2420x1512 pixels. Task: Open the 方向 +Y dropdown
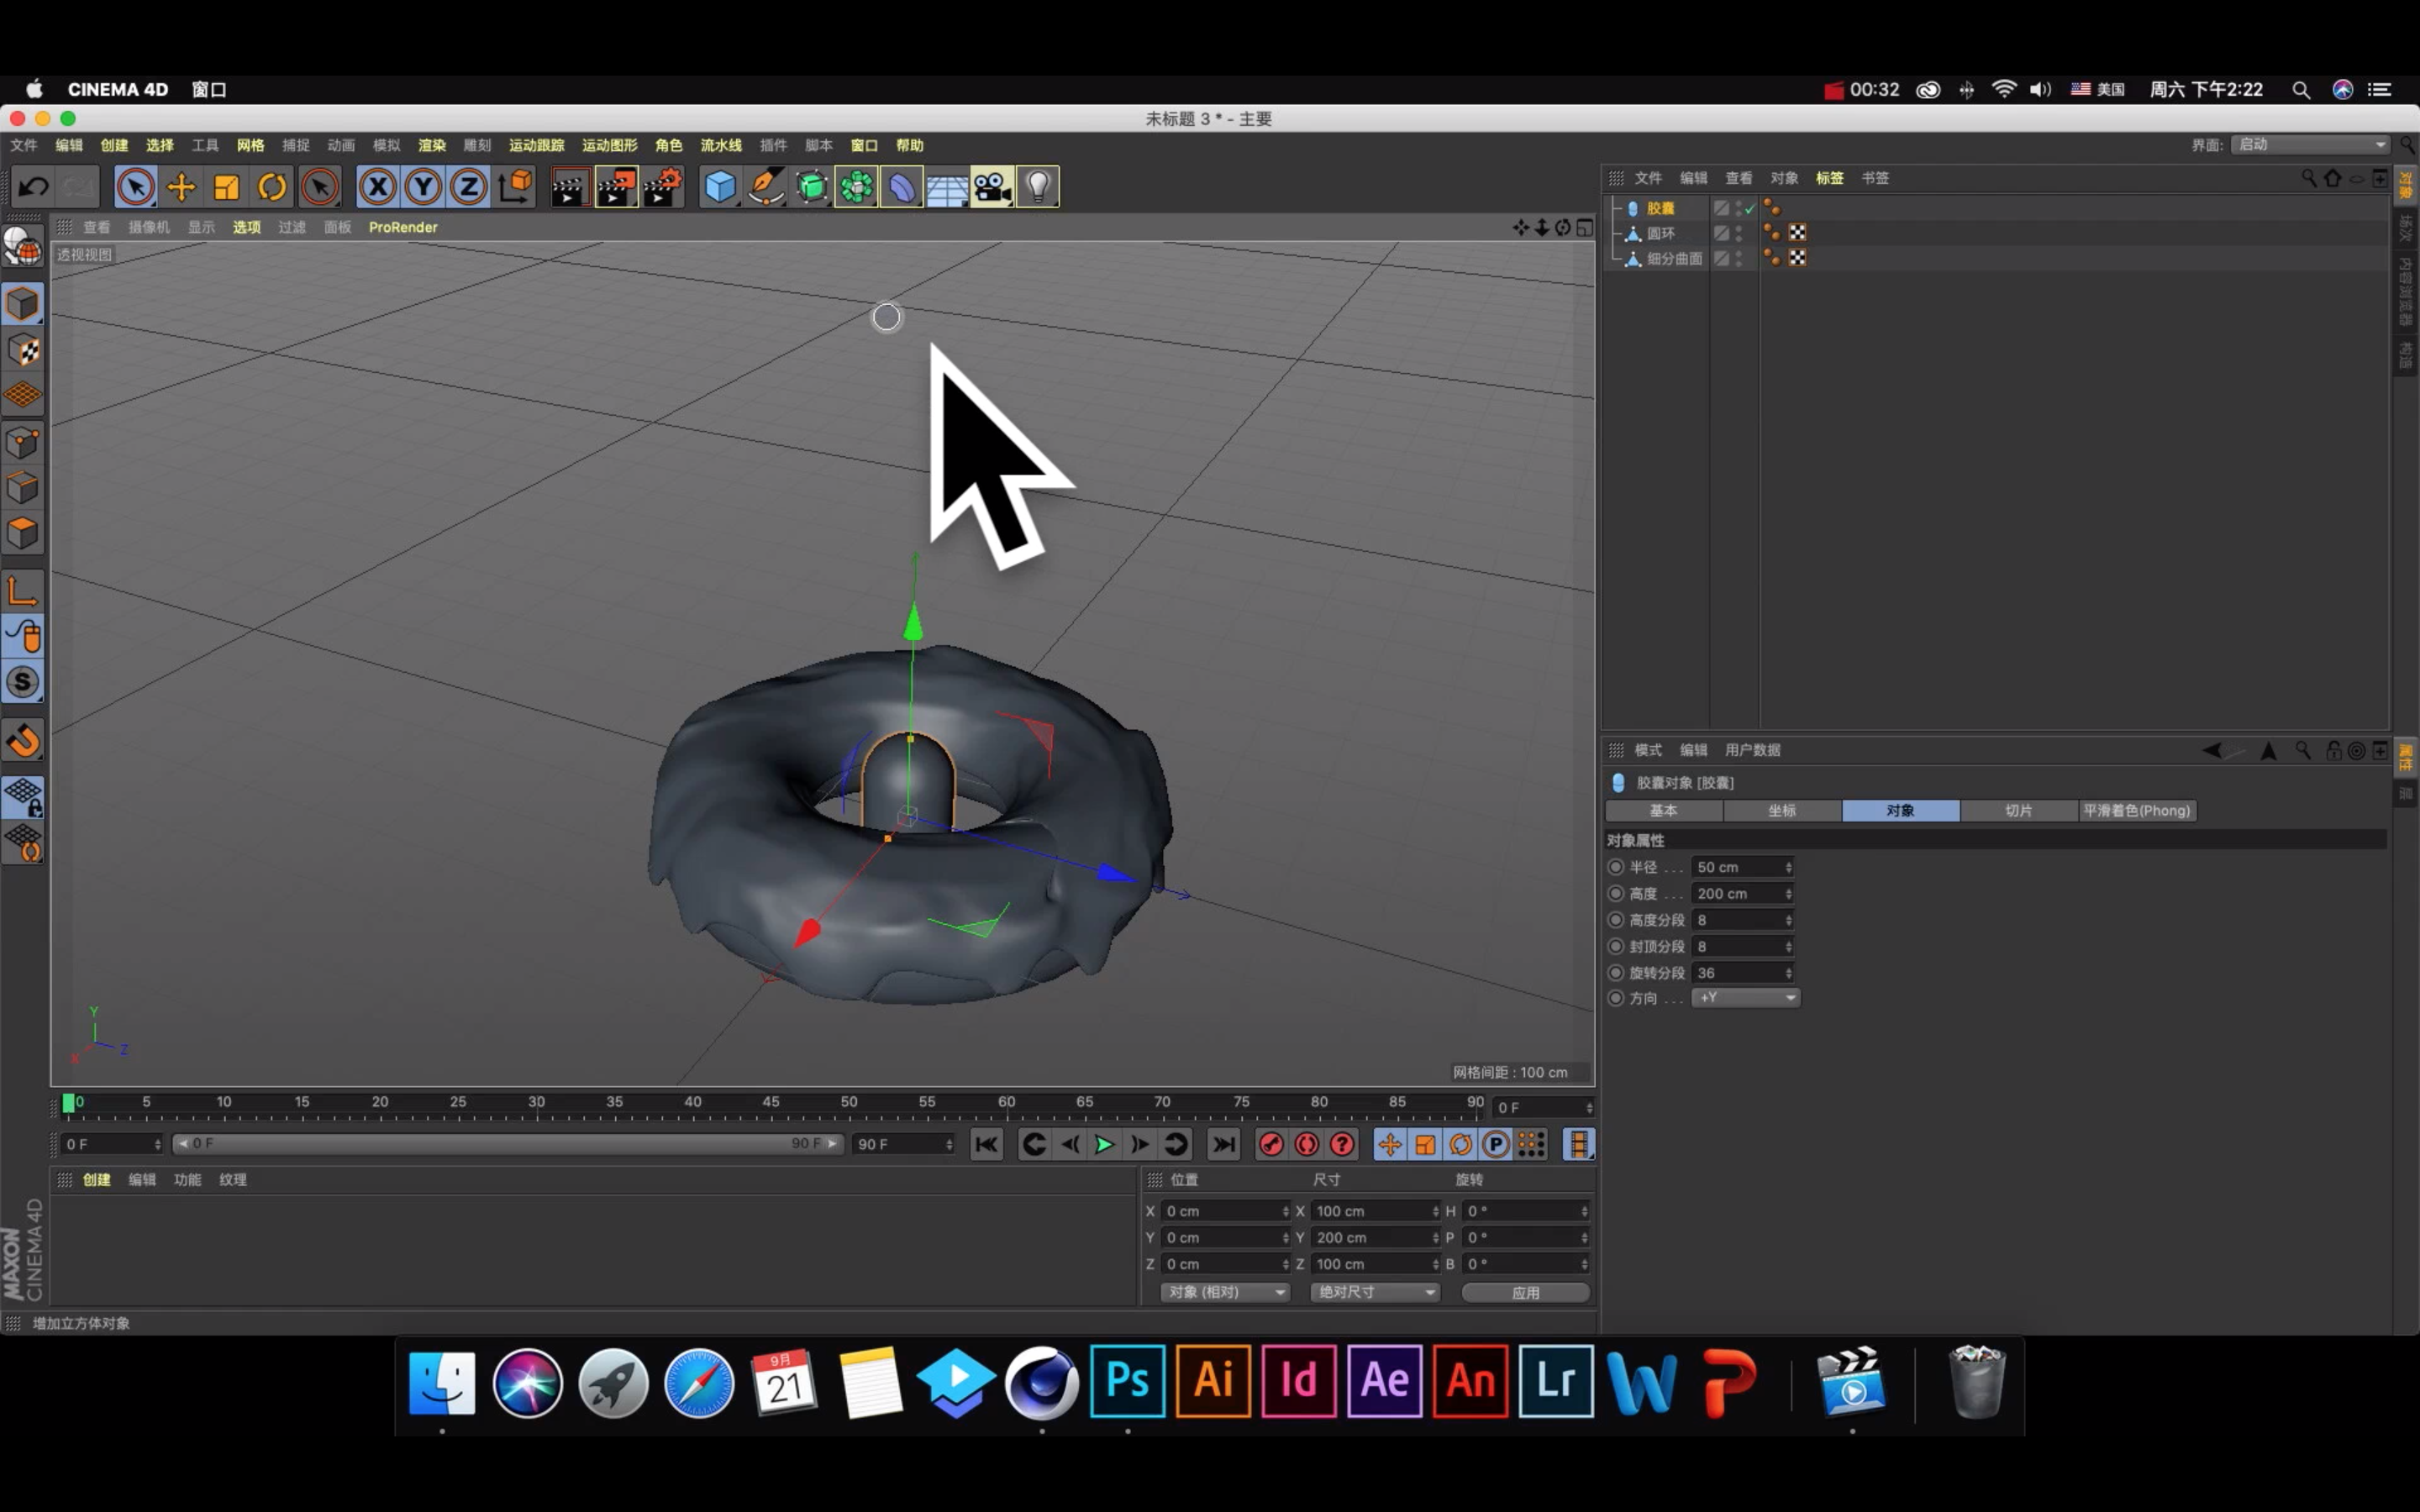(x=1745, y=998)
